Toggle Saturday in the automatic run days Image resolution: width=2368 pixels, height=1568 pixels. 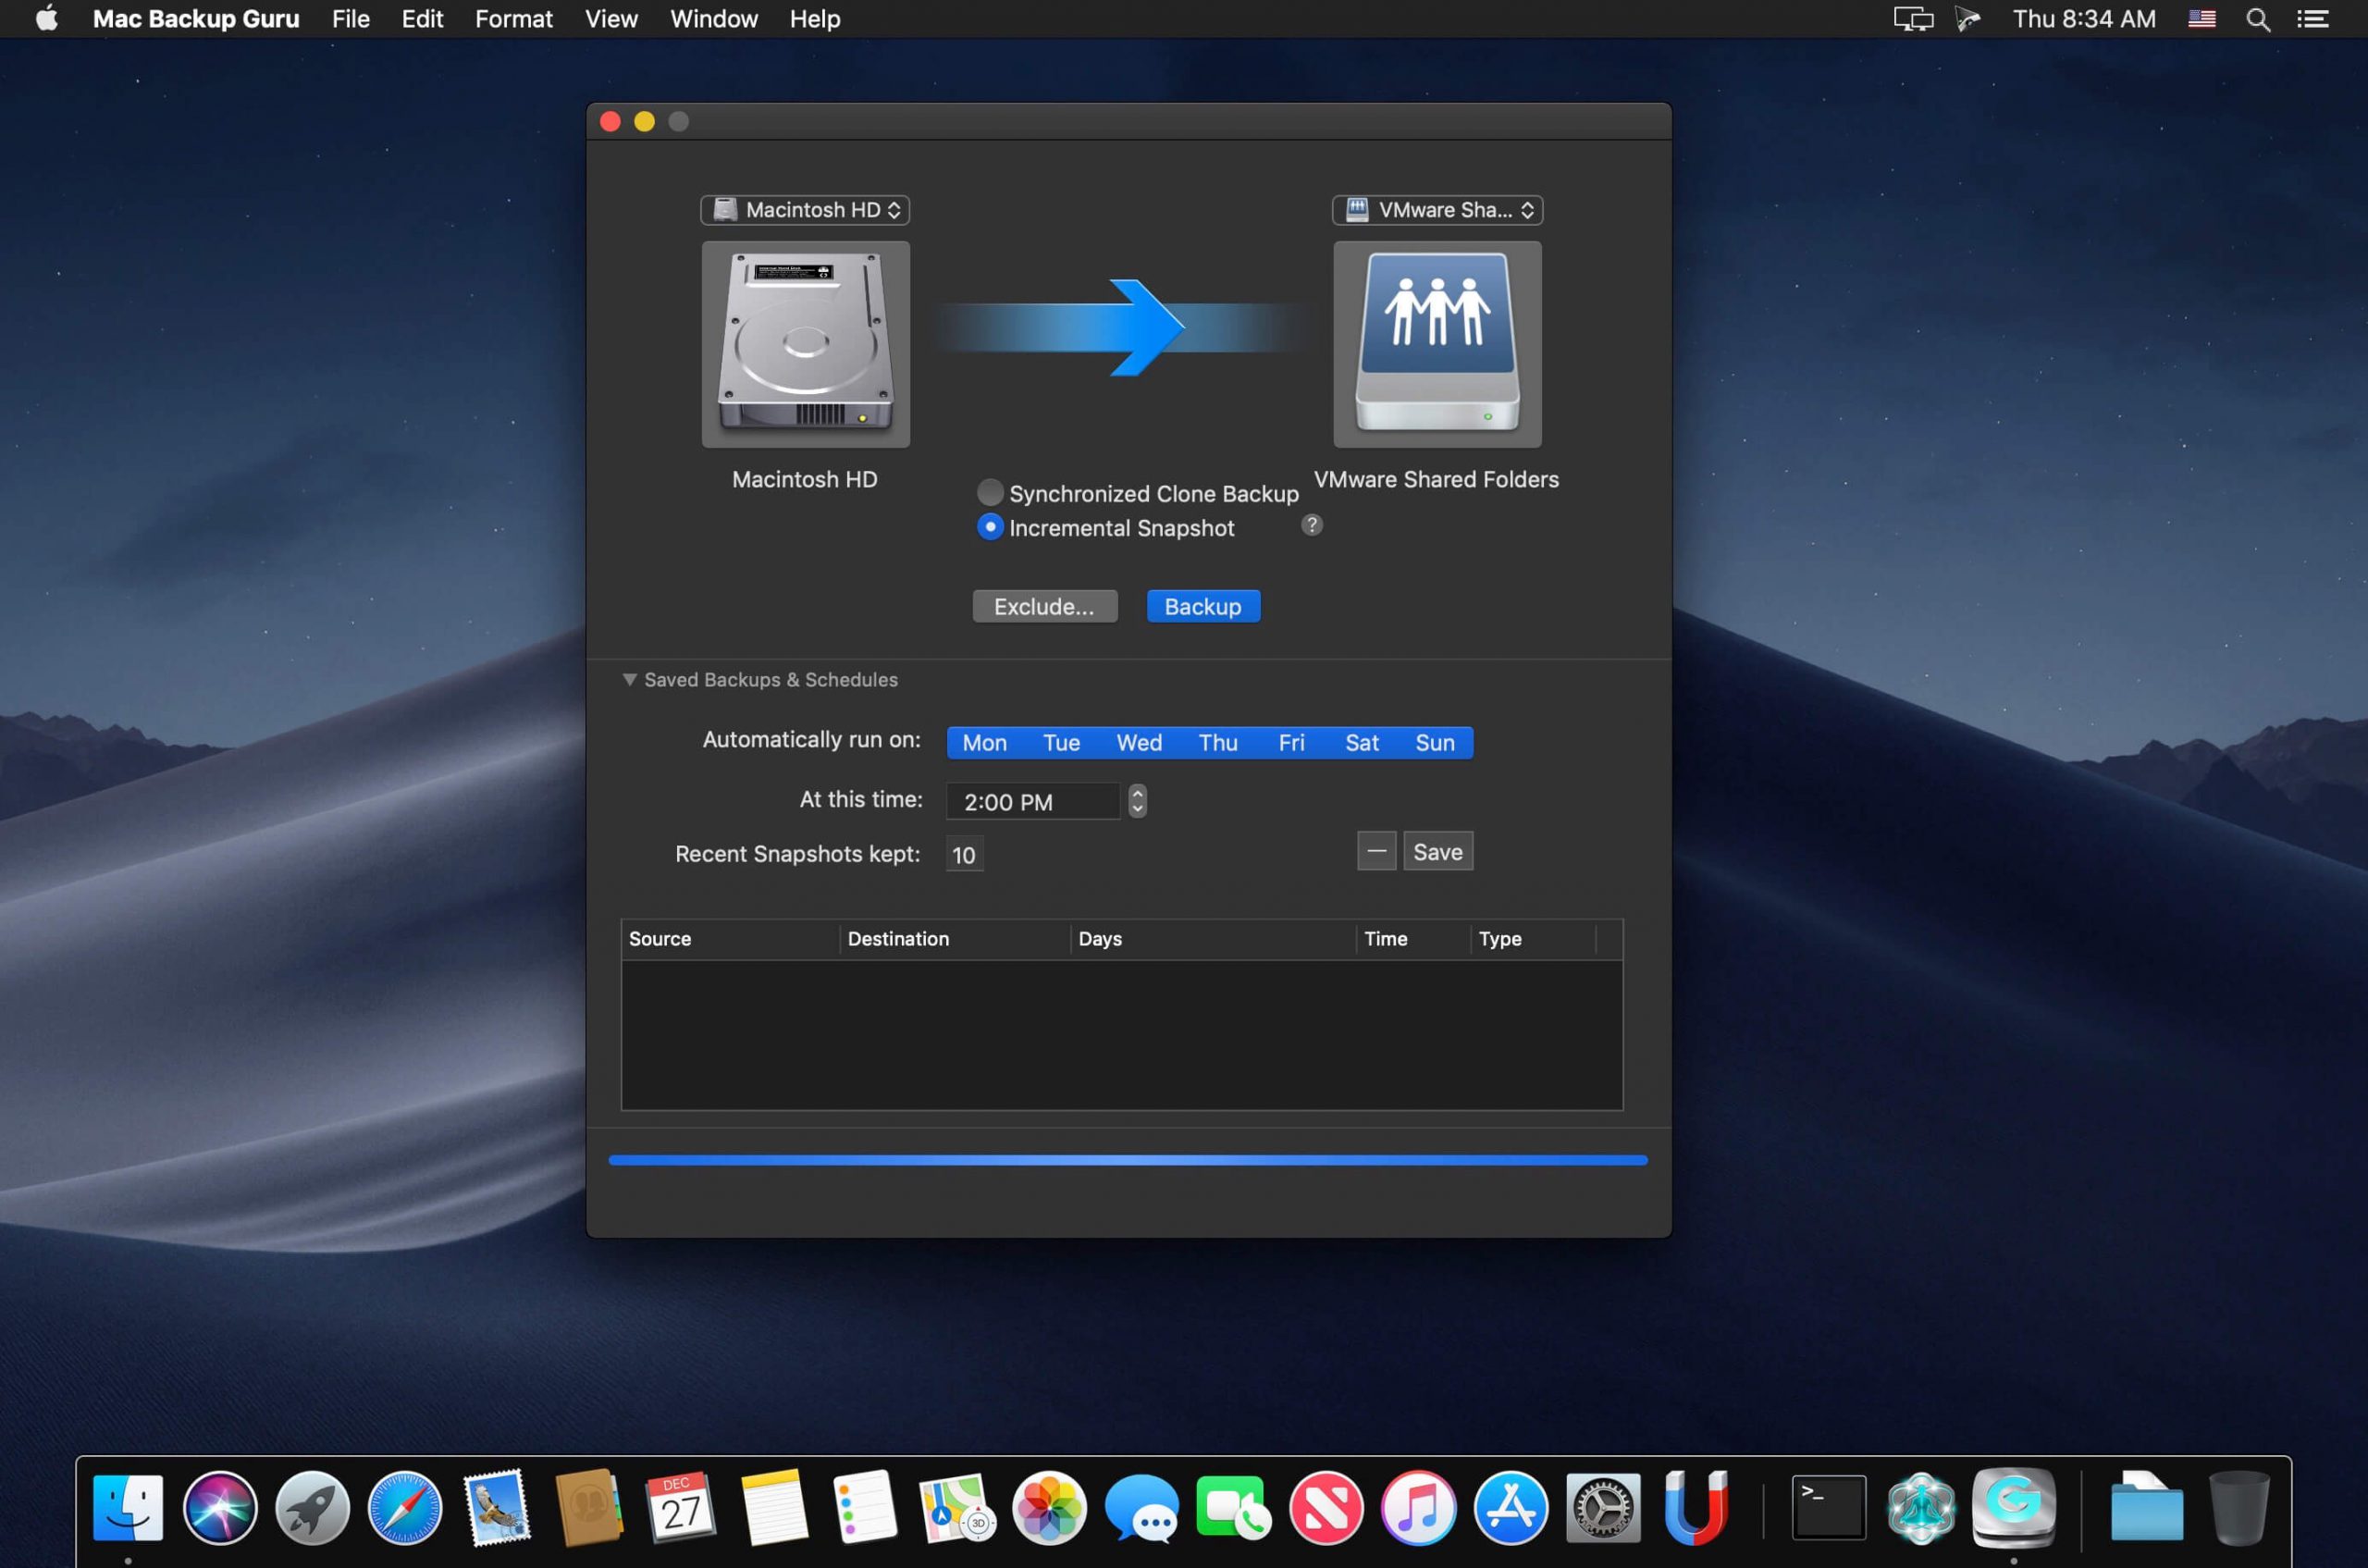1361,742
